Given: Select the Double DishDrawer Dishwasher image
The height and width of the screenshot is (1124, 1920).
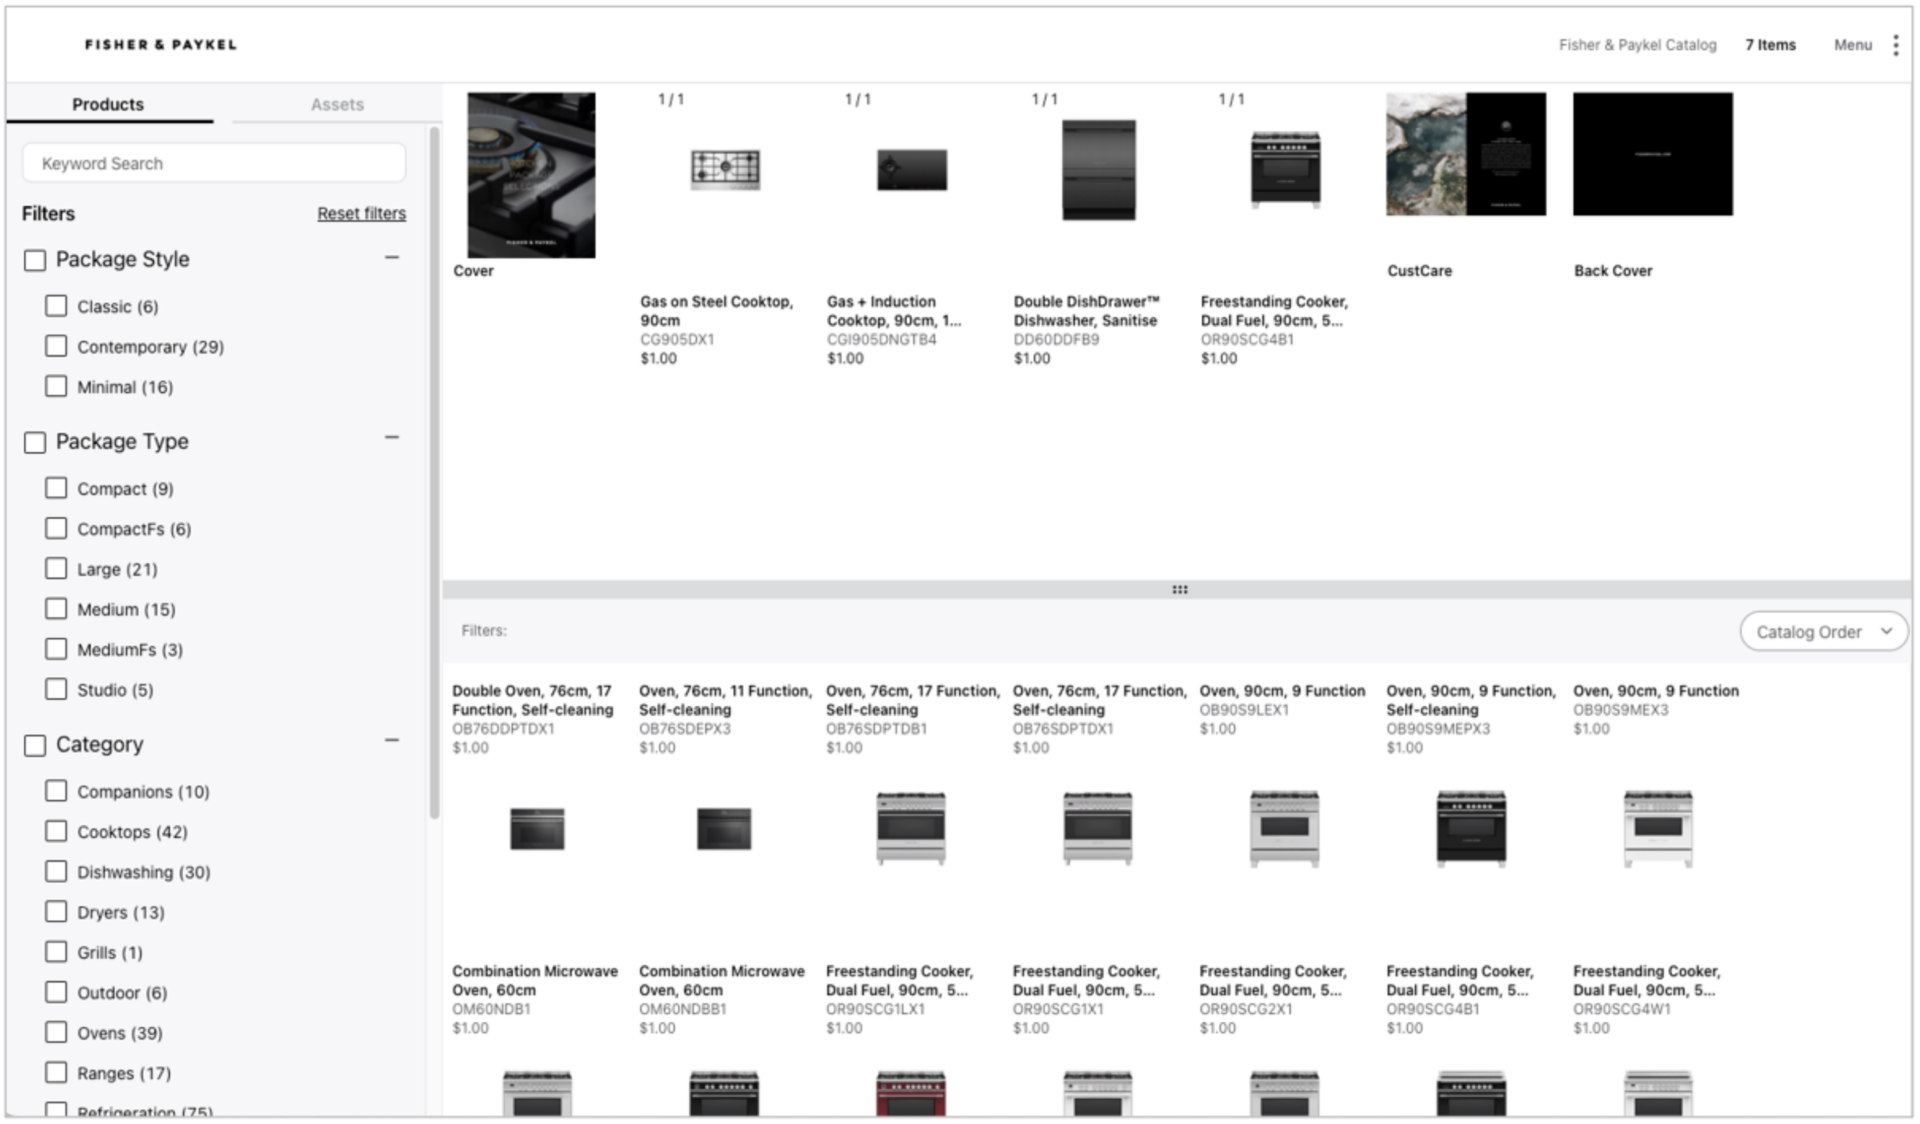Looking at the screenshot, I should (x=1099, y=170).
